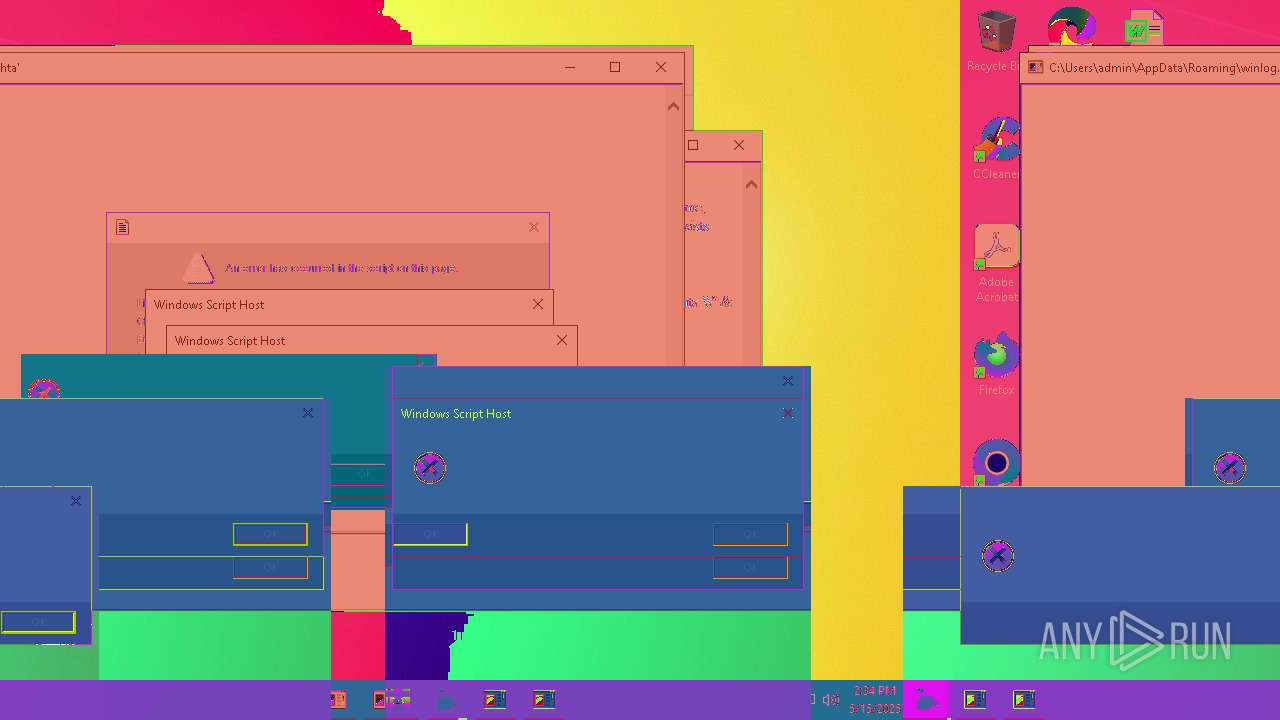Open the first pinned taskbar app icon
This screenshot has width=1280, height=720.
pyautogui.click(x=338, y=699)
